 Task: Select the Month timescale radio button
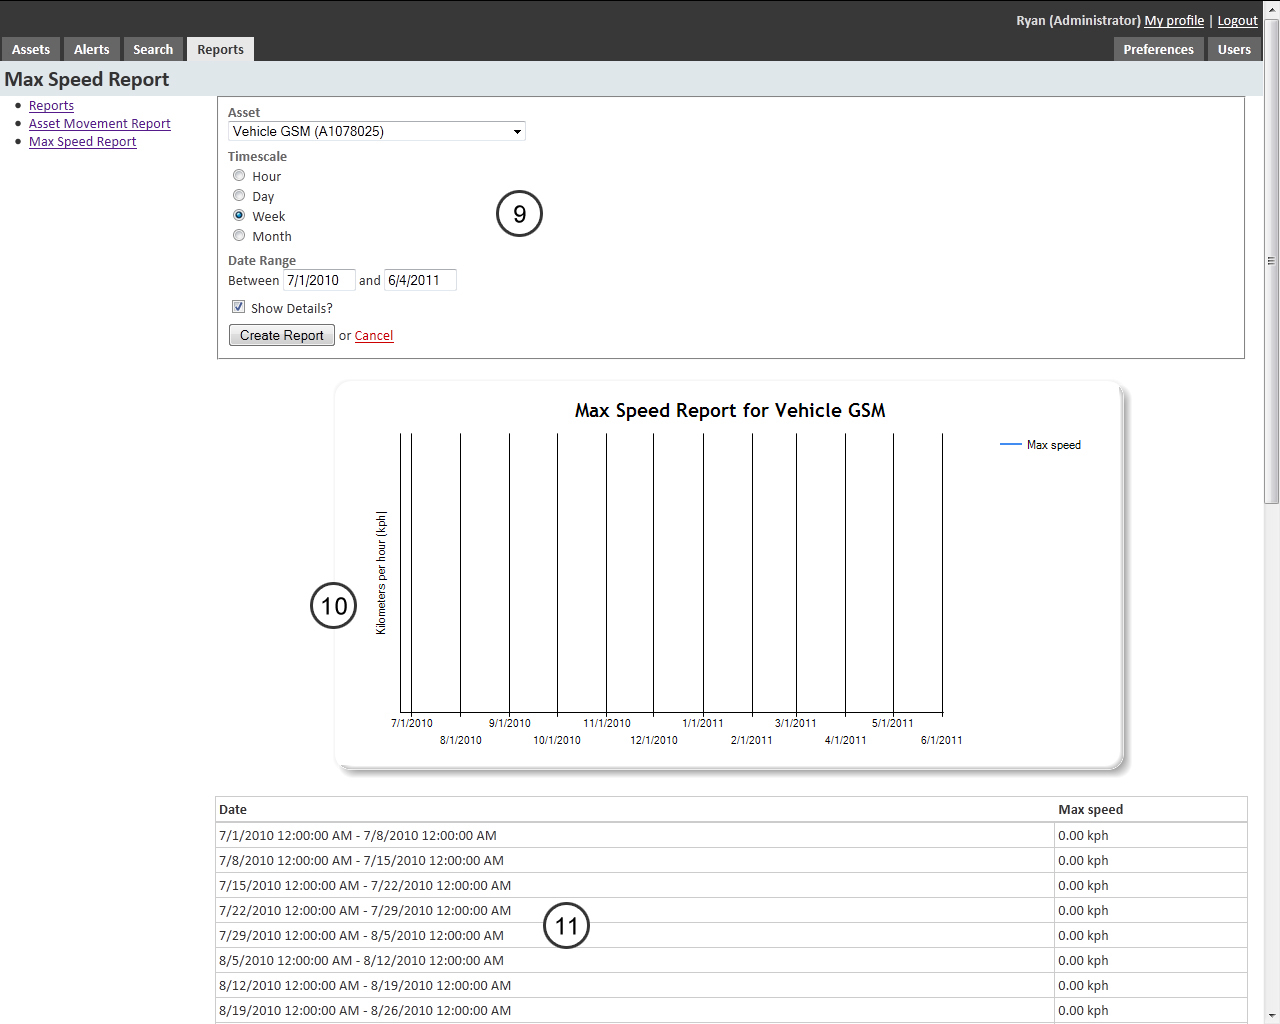pos(239,235)
